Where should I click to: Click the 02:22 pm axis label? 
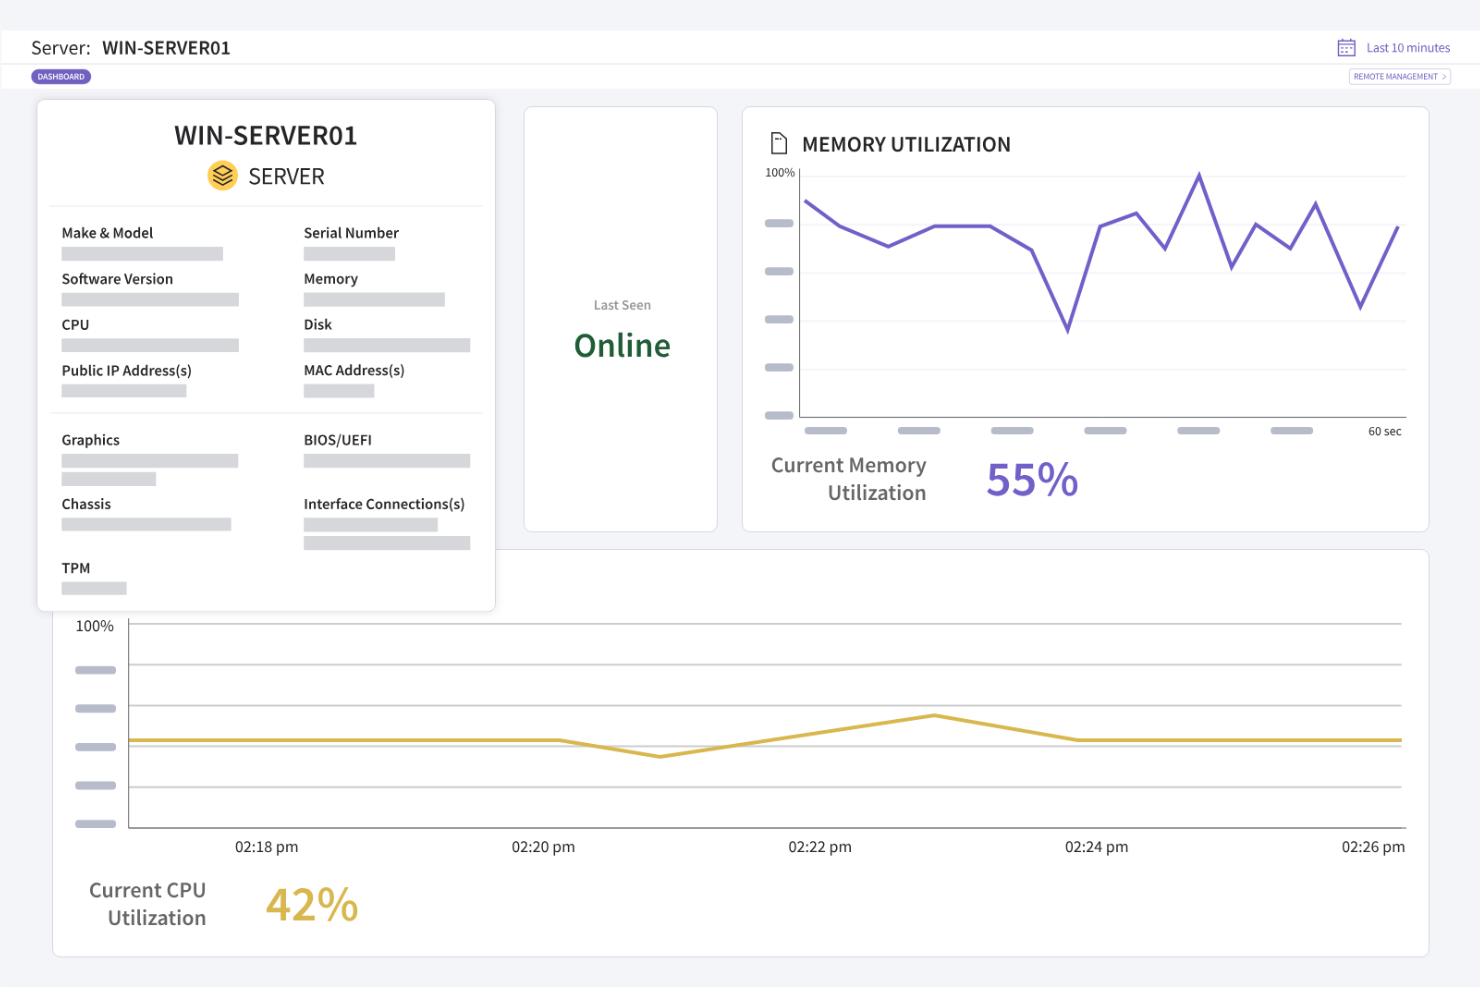point(820,847)
